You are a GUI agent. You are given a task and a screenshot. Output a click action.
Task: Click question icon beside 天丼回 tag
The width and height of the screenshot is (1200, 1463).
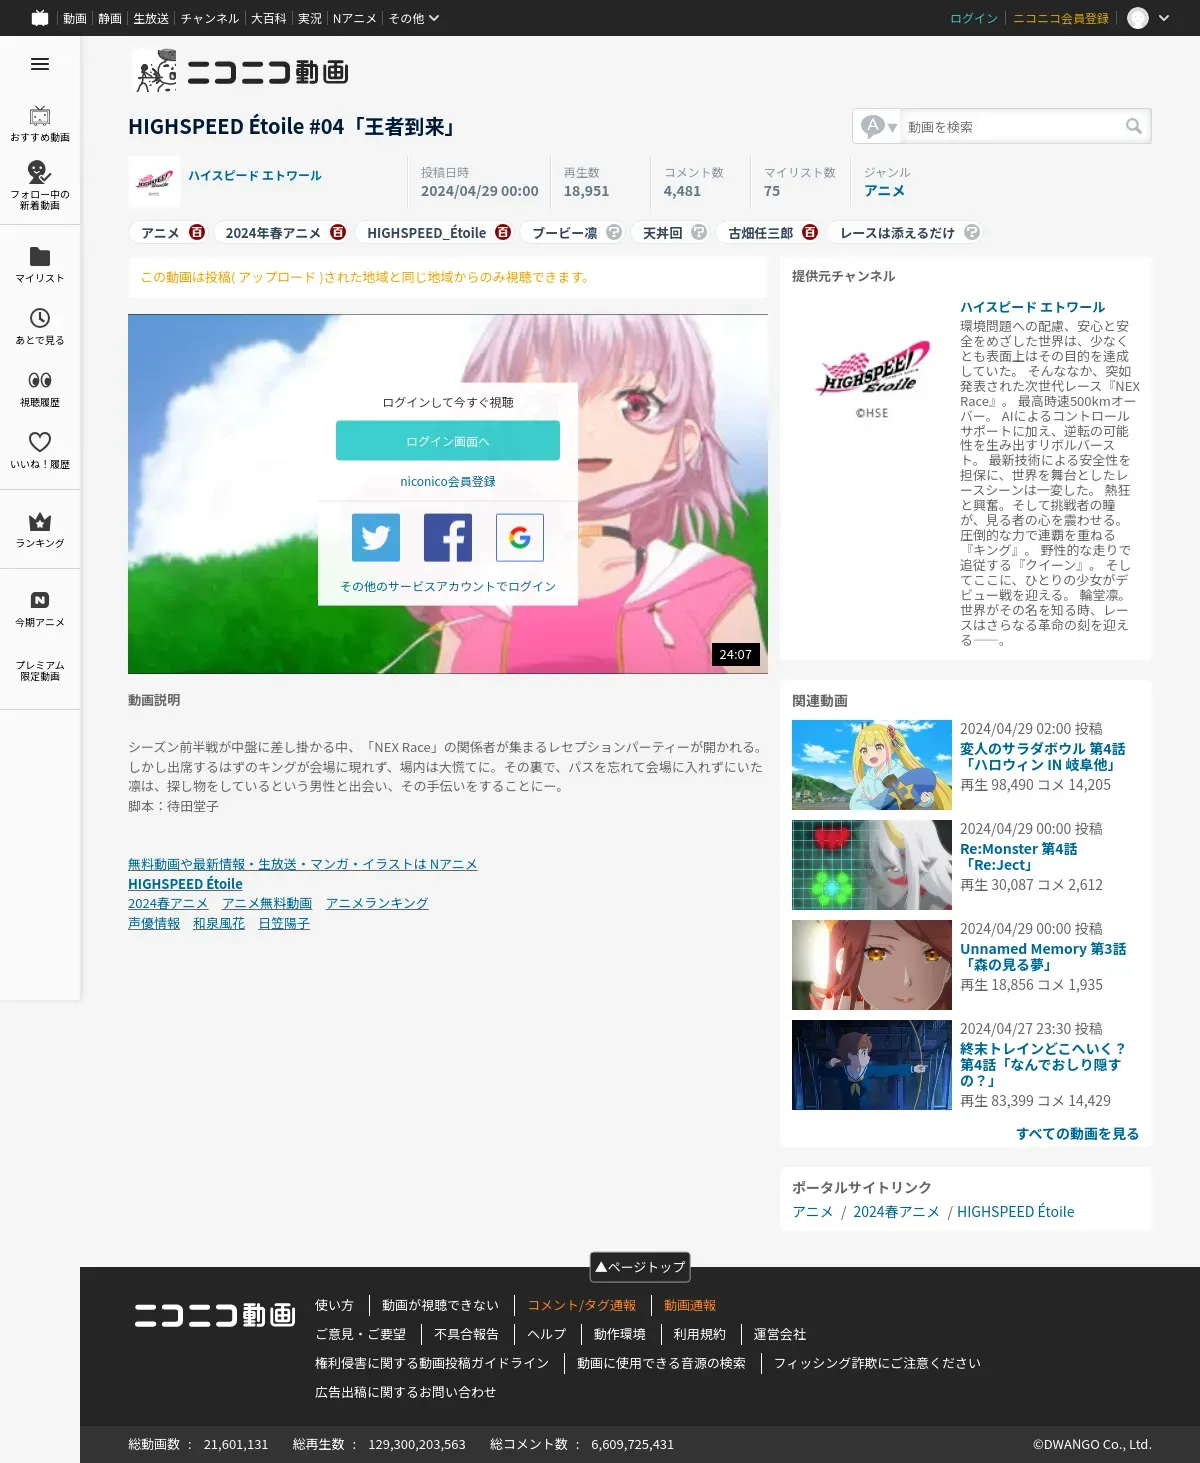[x=699, y=232]
